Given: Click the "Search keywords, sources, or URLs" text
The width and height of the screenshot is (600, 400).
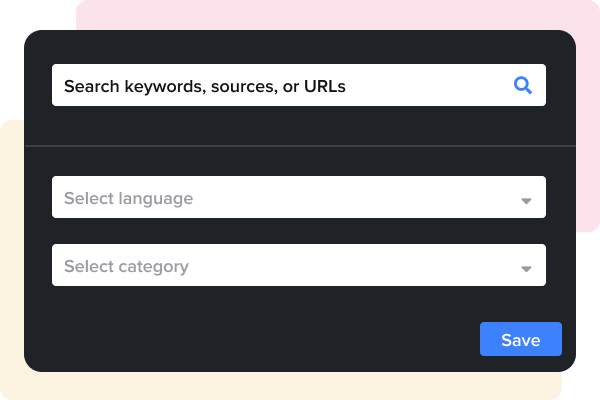Looking at the screenshot, I should click(x=204, y=86).
